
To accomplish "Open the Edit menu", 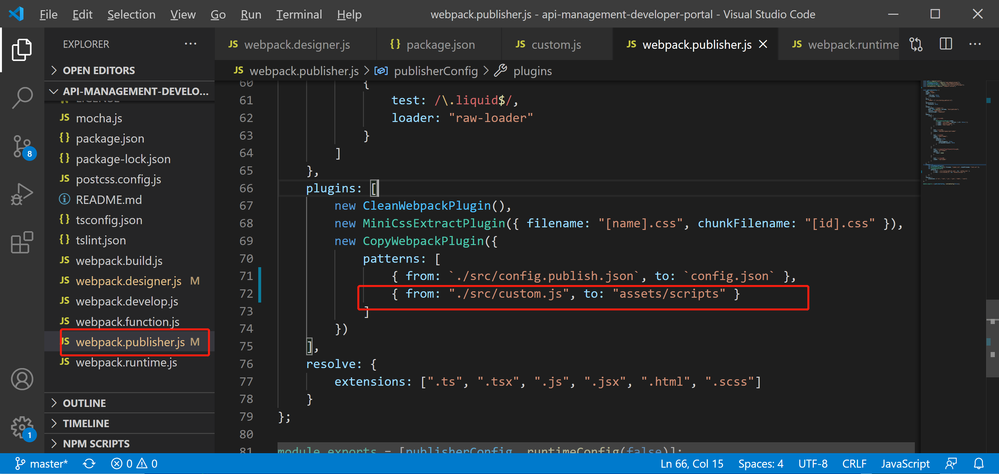I will pyautogui.click(x=82, y=14).
